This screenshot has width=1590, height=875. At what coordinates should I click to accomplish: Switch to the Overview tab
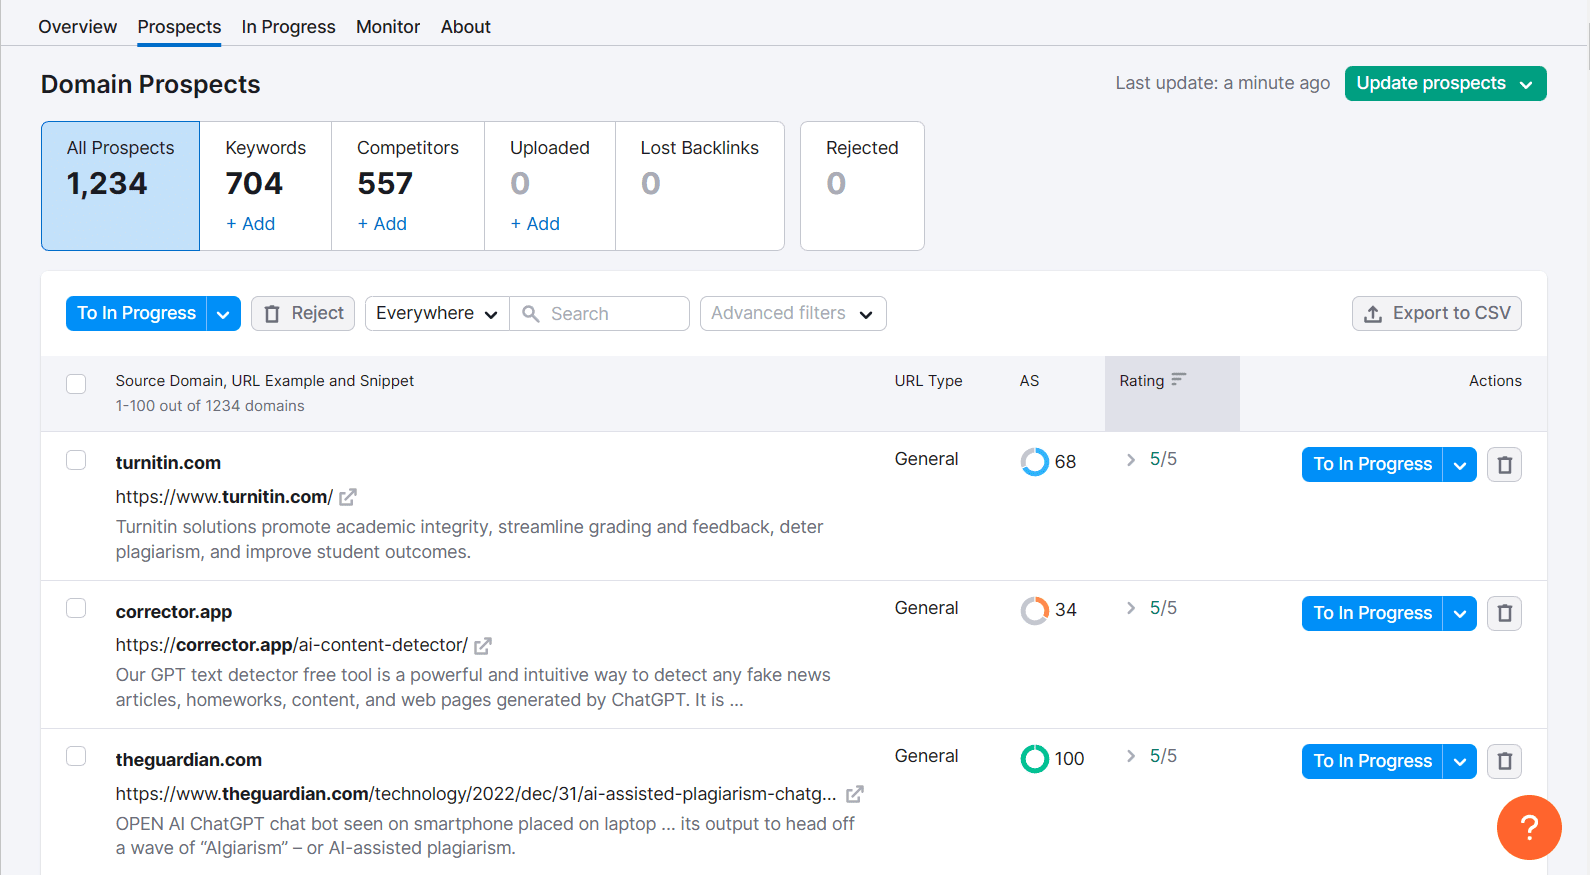tap(77, 27)
